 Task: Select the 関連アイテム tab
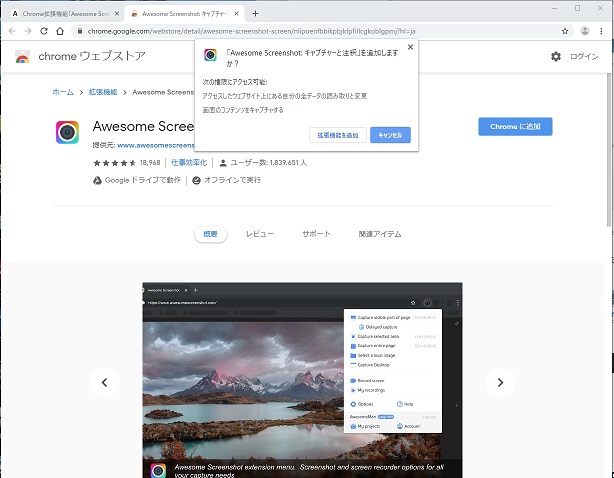pyautogui.click(x=380, y=234)
